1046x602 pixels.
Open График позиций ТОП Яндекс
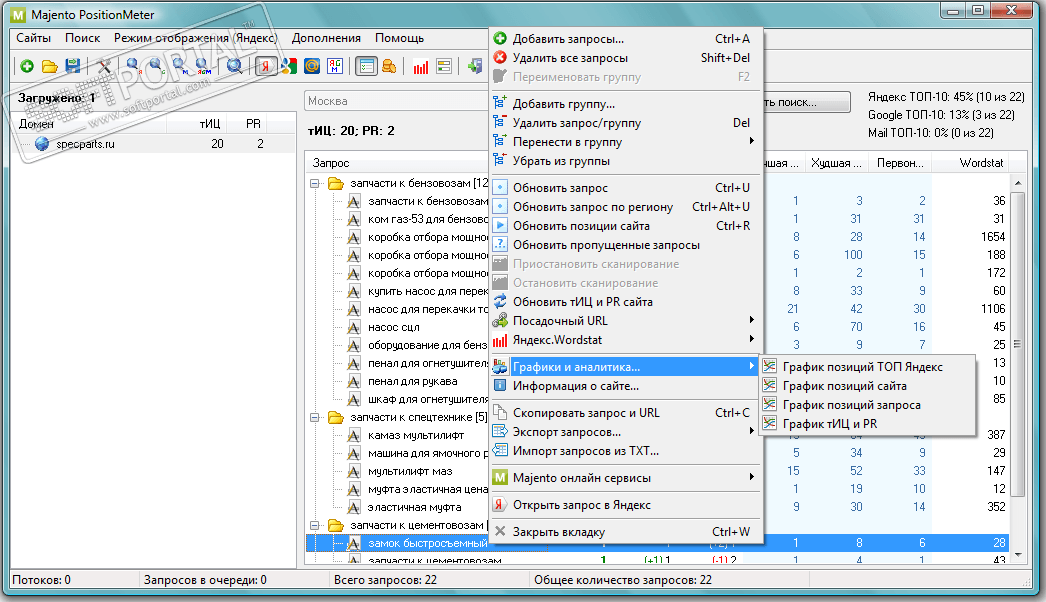(868, 366)
